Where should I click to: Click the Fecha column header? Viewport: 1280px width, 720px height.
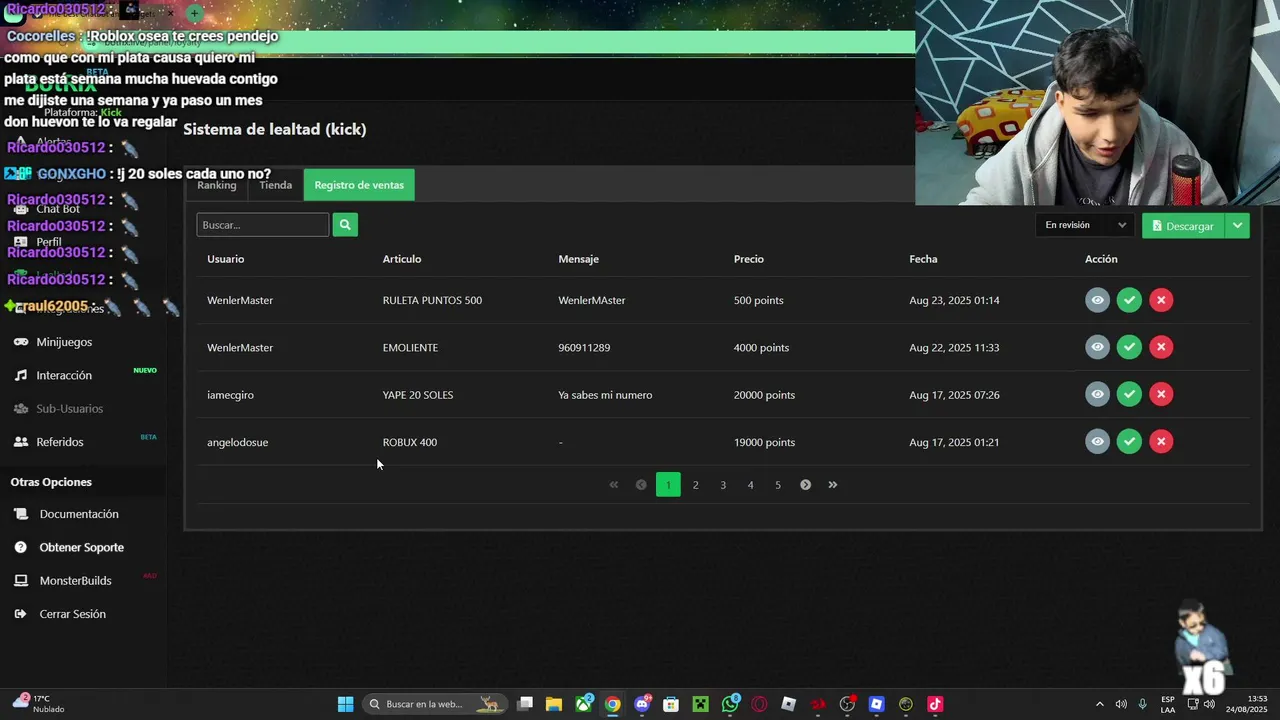[x=923, y=259]
